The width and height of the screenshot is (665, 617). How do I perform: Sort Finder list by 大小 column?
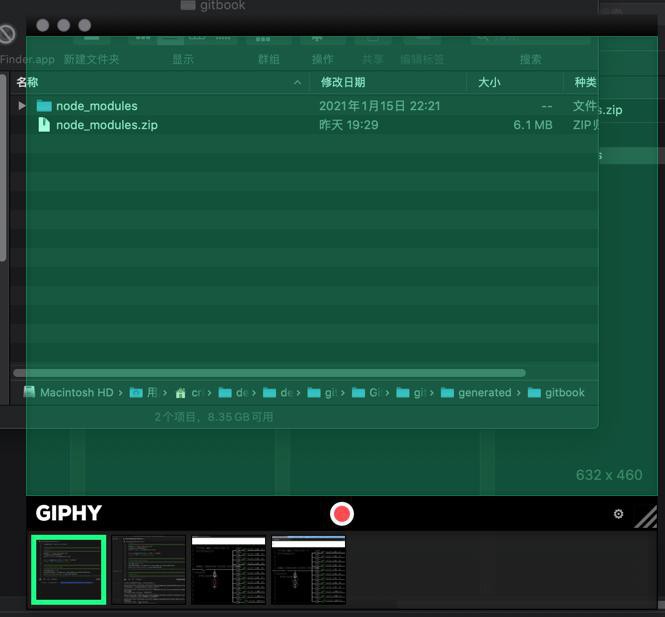[489, 82]
